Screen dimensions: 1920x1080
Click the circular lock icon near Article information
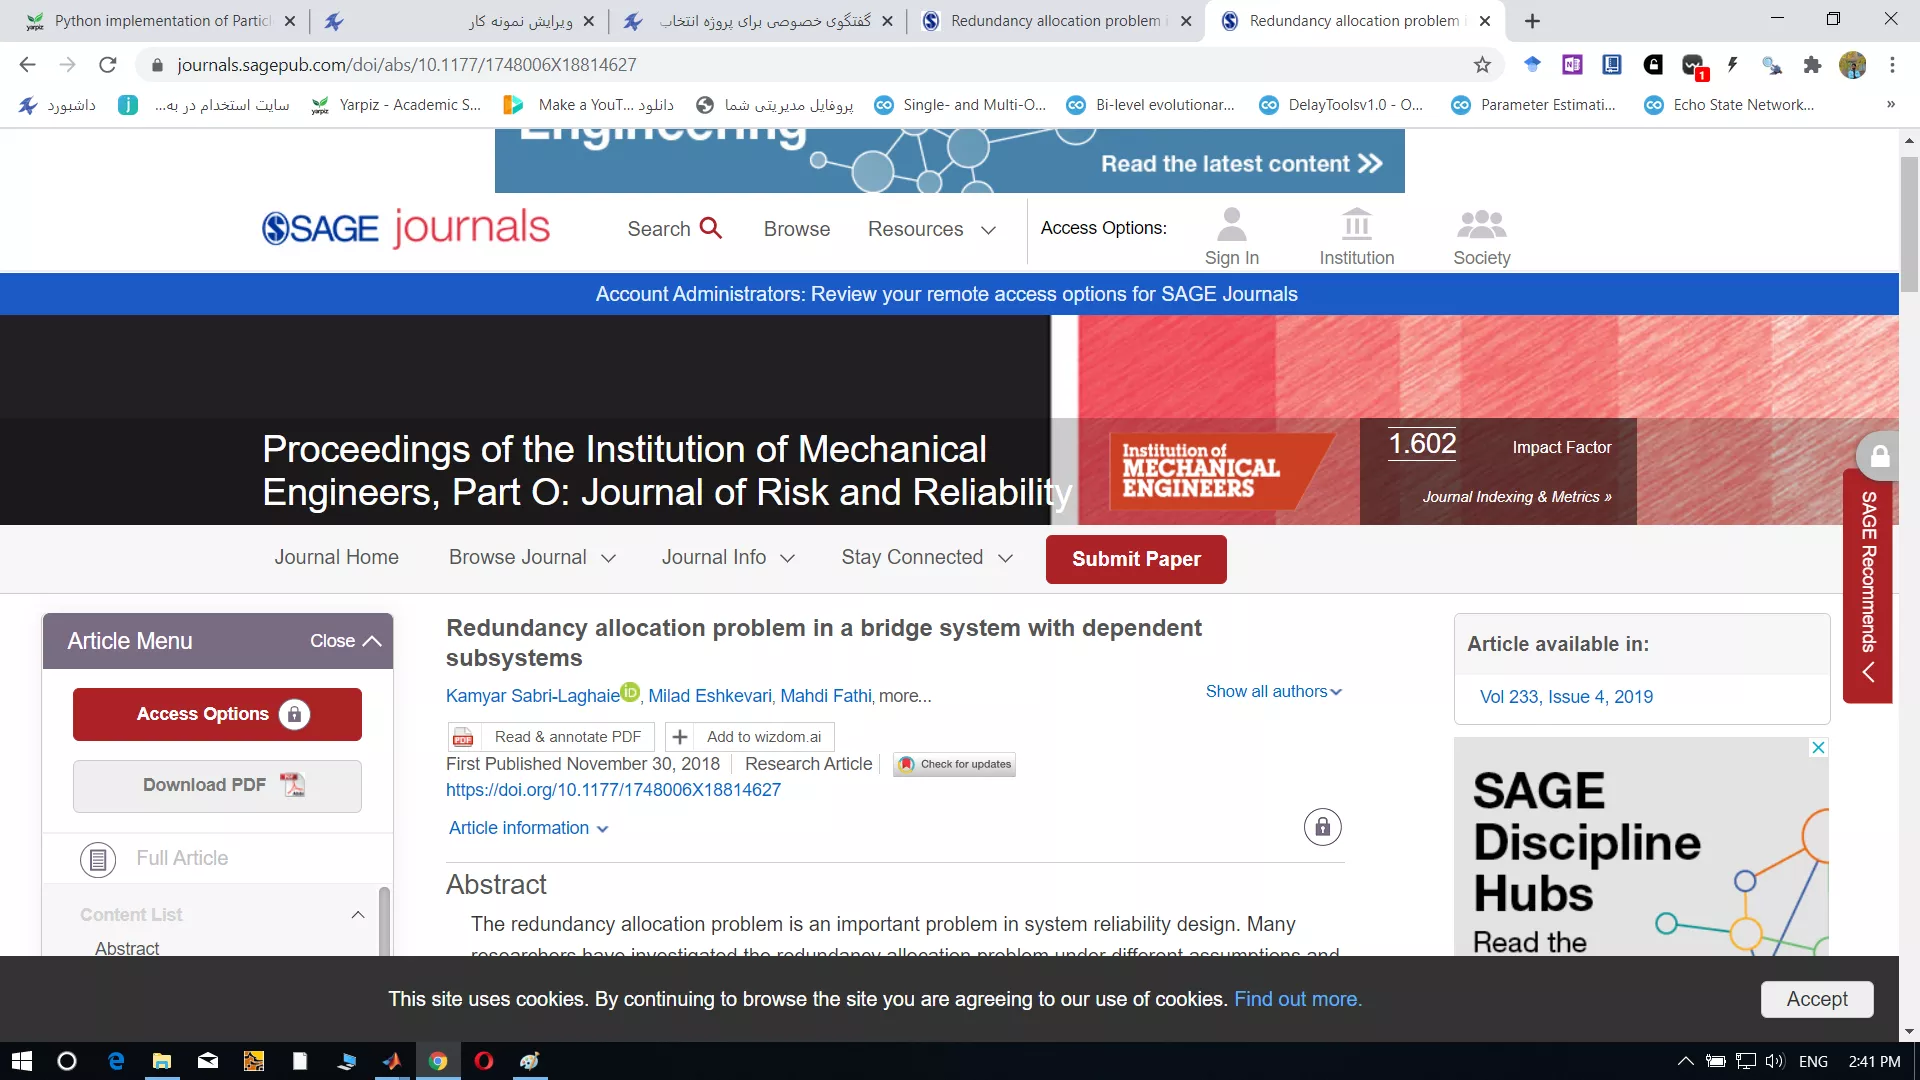tap(1322, 827)
